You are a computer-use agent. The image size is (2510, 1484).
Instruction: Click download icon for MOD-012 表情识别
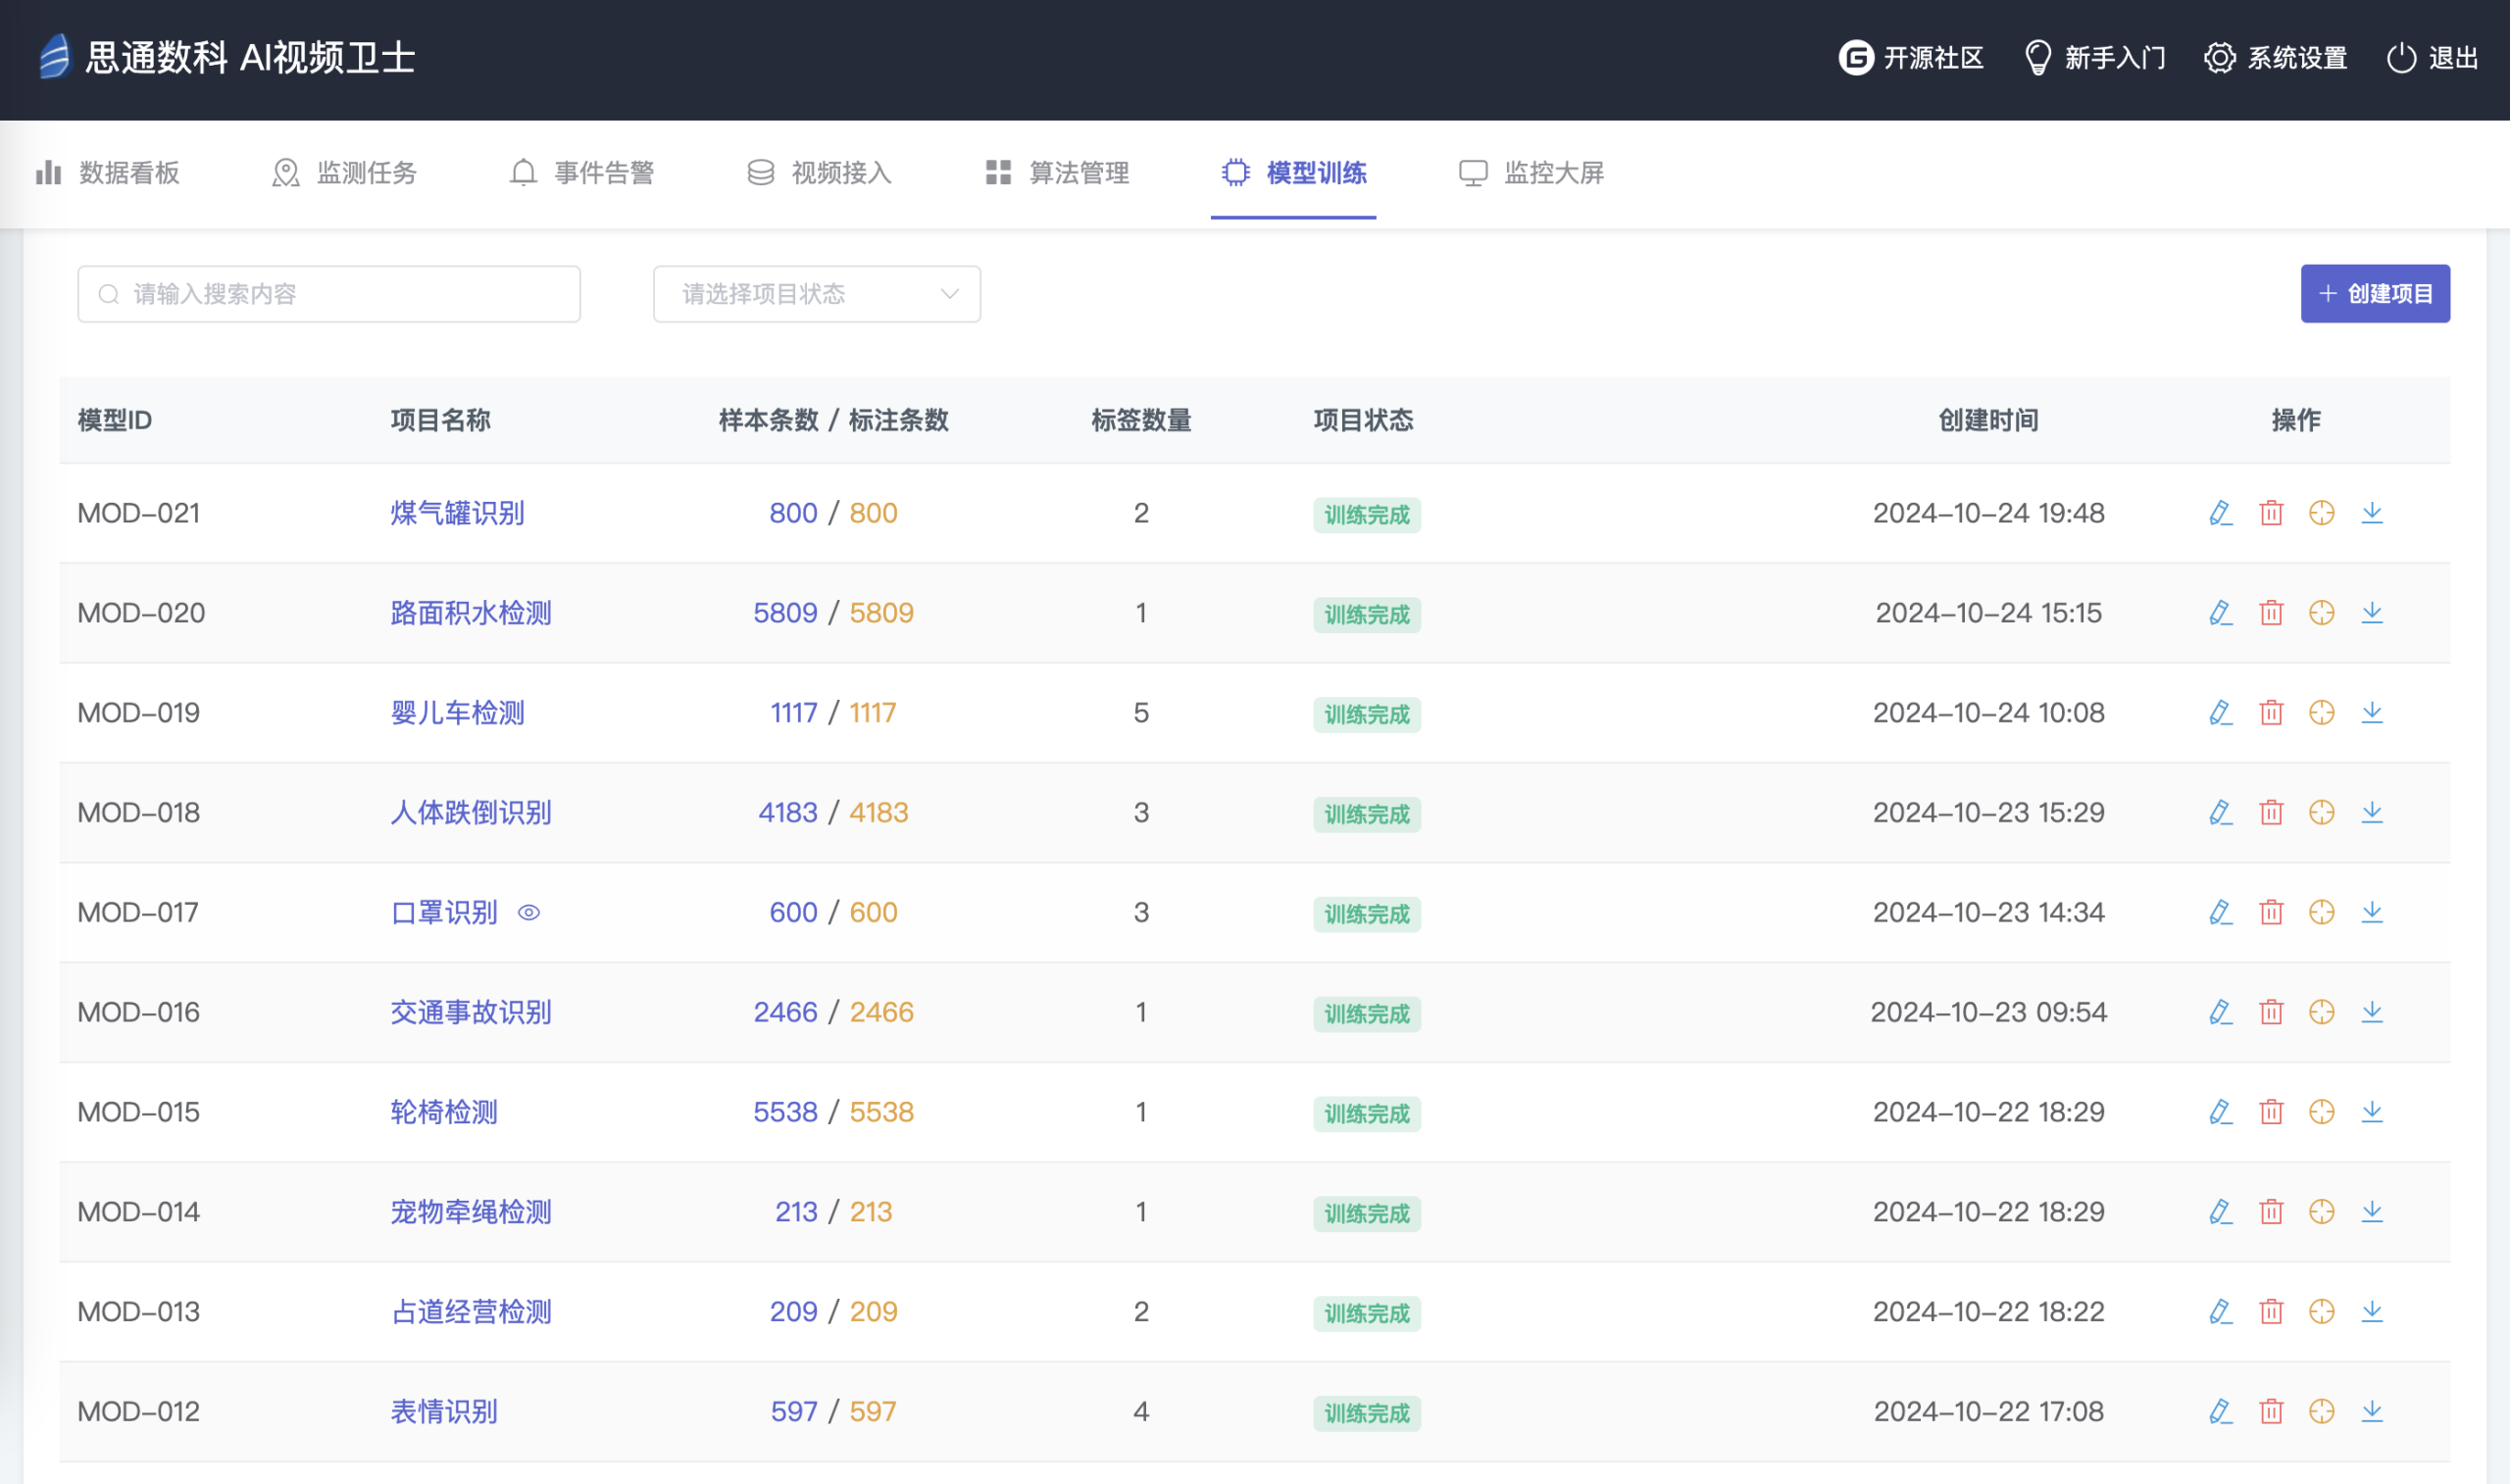[2372, 1411]
